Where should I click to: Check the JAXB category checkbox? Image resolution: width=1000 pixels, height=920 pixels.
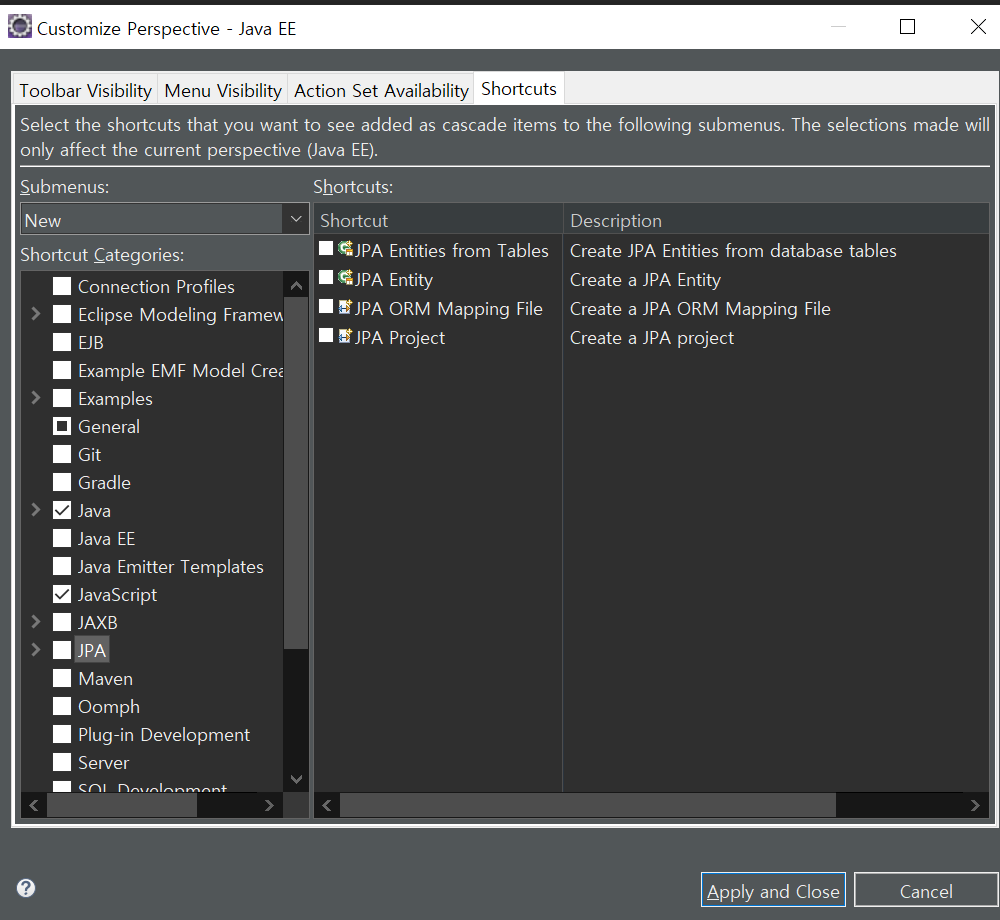(x=62, y=622)
